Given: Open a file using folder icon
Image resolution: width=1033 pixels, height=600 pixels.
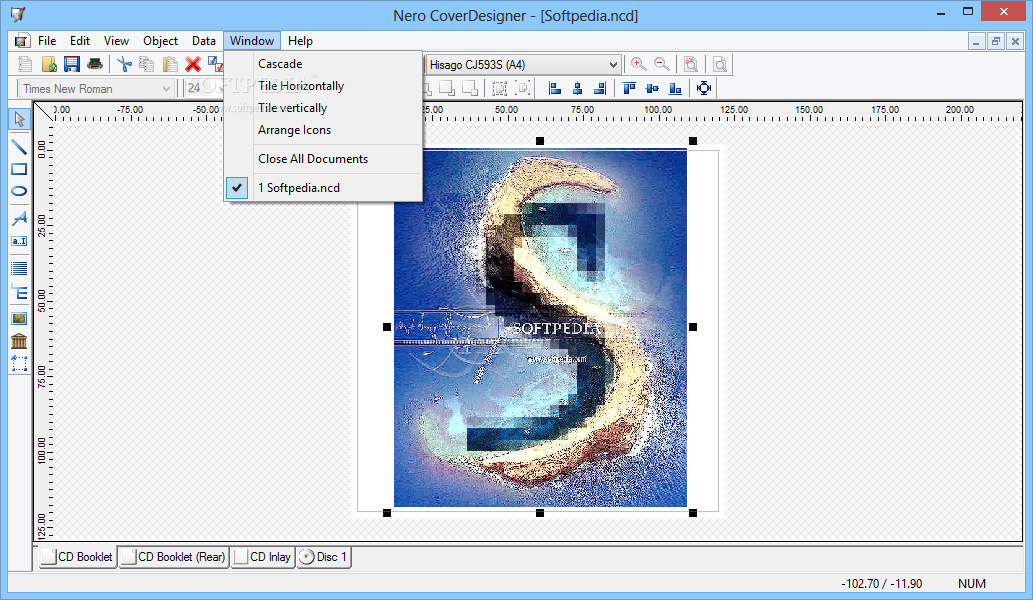Looking at the screenshot, I should point(49,64).
